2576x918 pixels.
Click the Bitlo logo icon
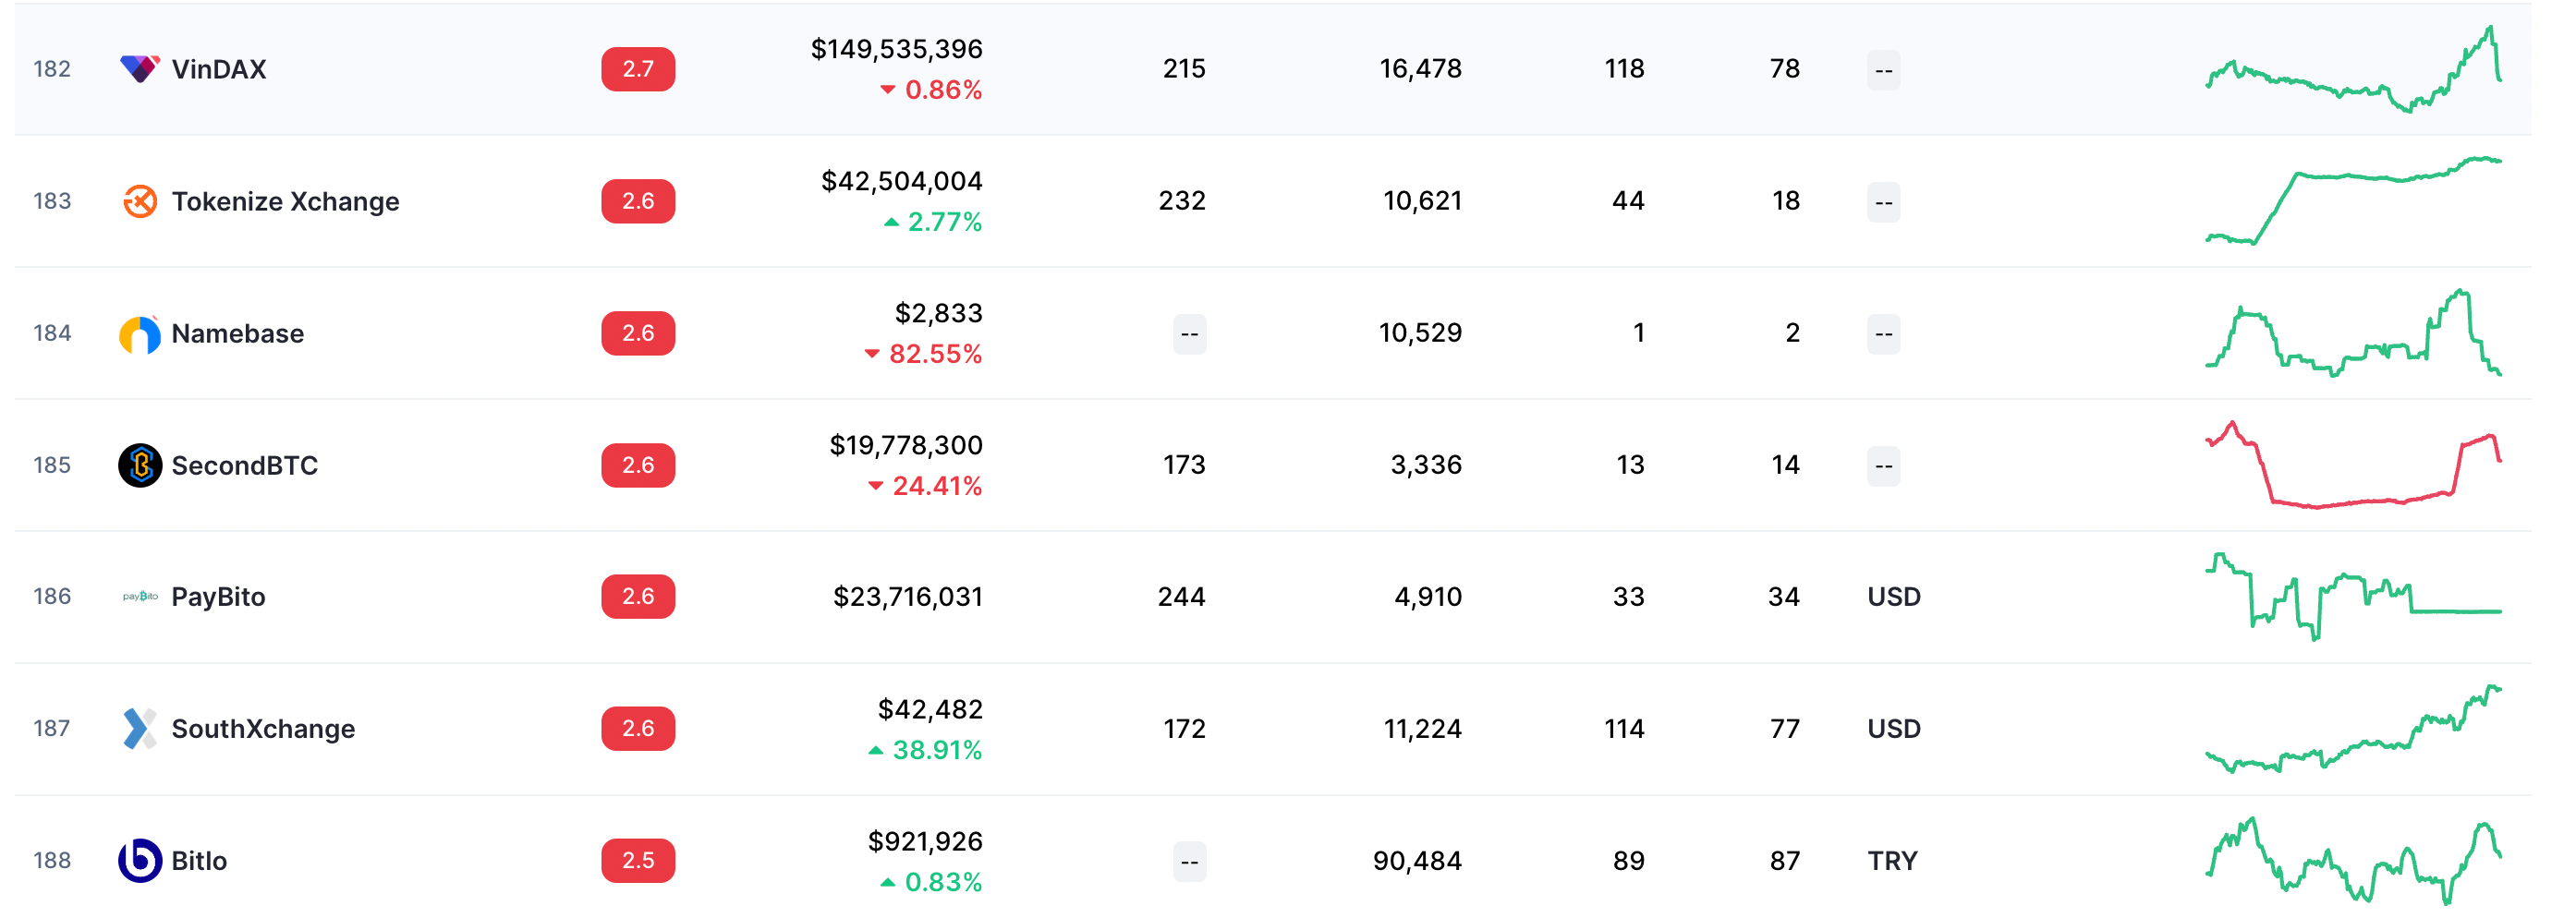coord(140,861)
